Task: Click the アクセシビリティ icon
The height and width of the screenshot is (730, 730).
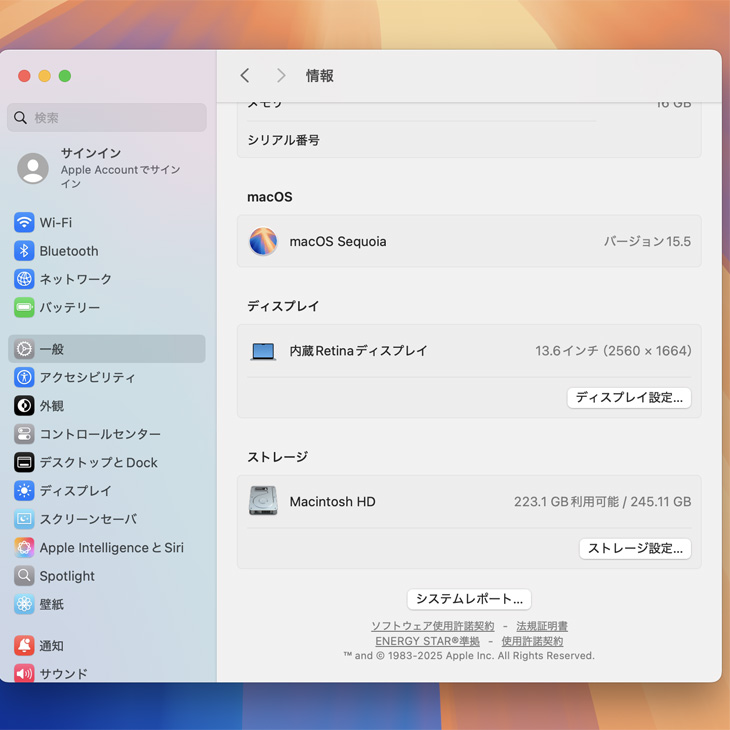Action: pyautogui.click(x=24, y=377)
